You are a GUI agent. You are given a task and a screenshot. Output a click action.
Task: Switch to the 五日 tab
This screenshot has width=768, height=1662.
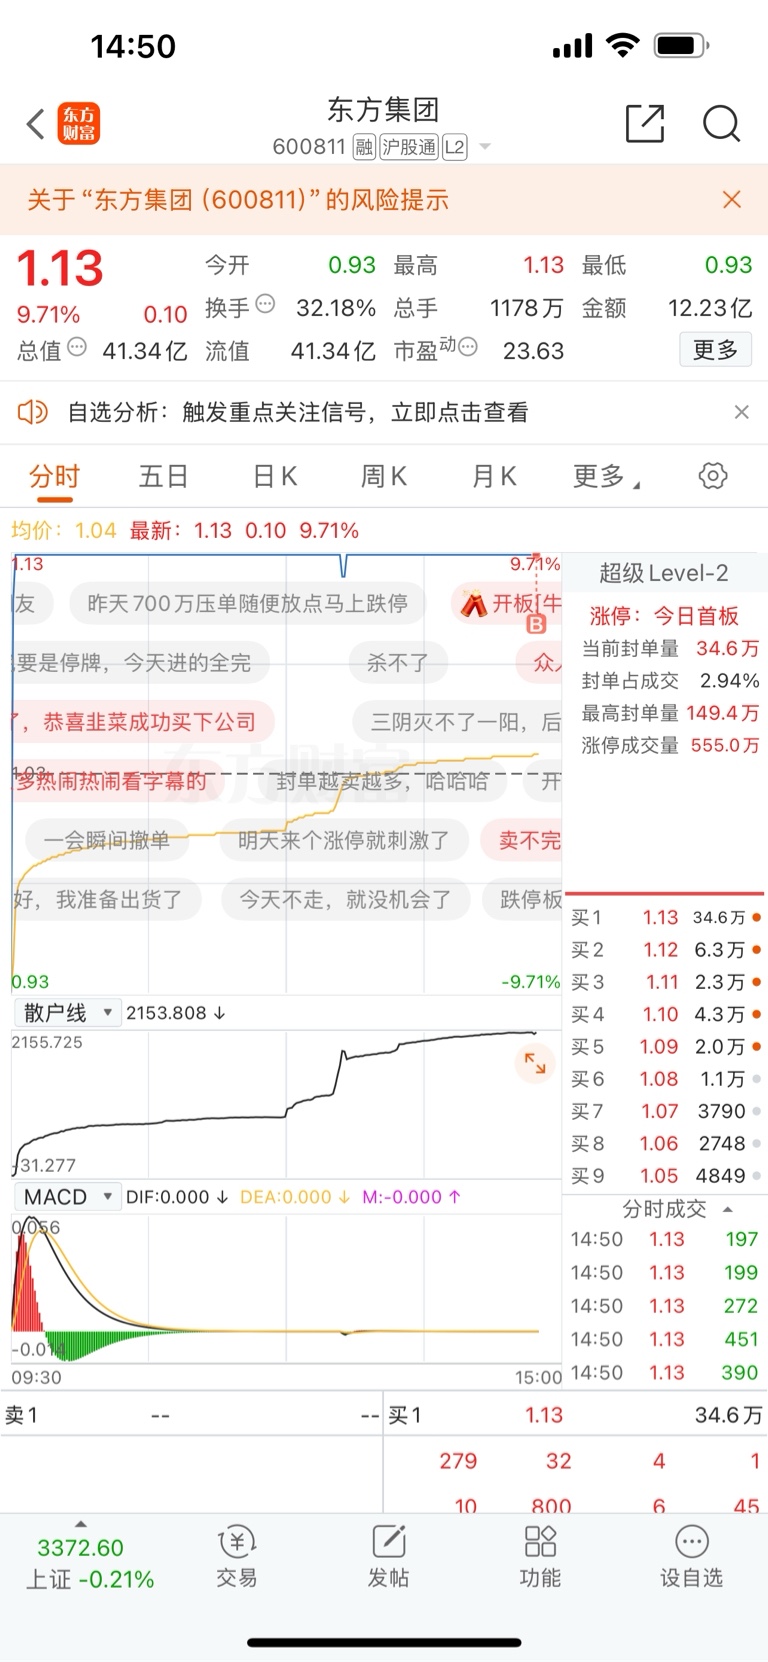[163, 477]
